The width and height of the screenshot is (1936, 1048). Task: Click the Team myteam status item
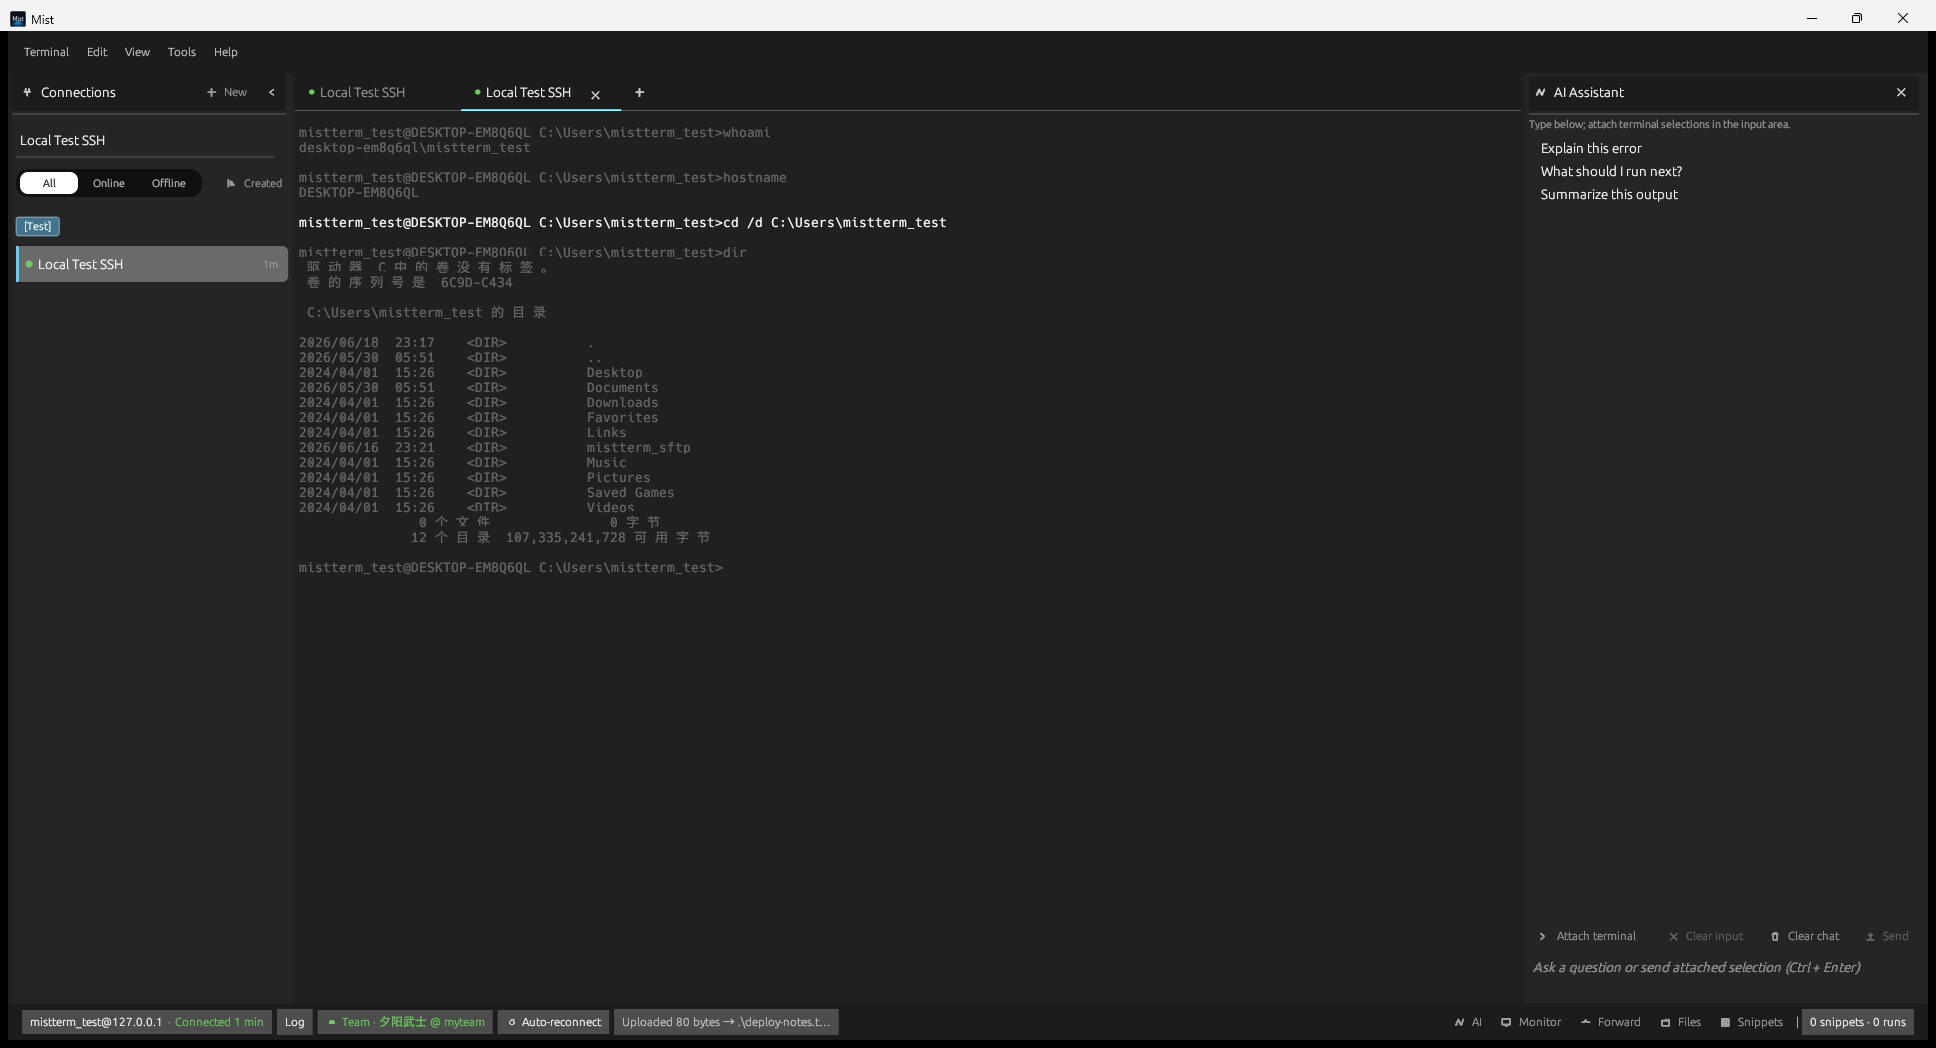click(x=405, y=1022)
